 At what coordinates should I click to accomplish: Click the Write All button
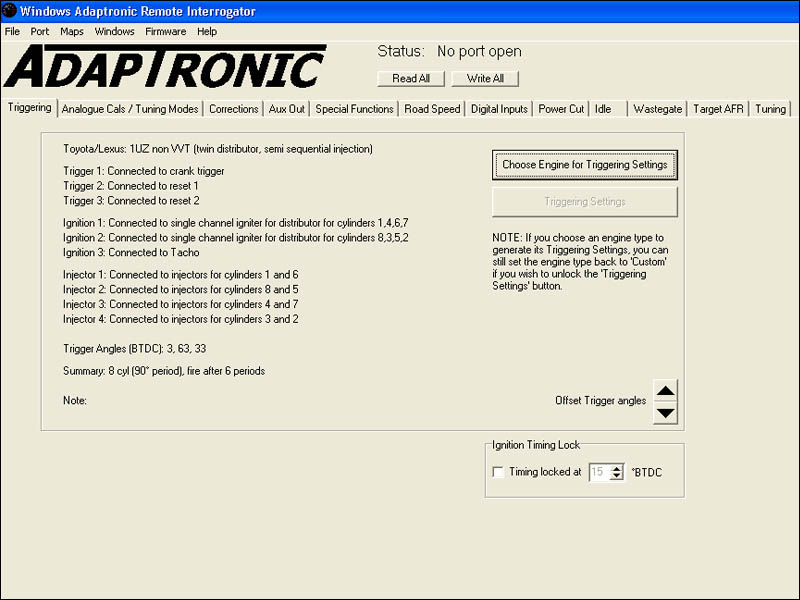[485, 79]
